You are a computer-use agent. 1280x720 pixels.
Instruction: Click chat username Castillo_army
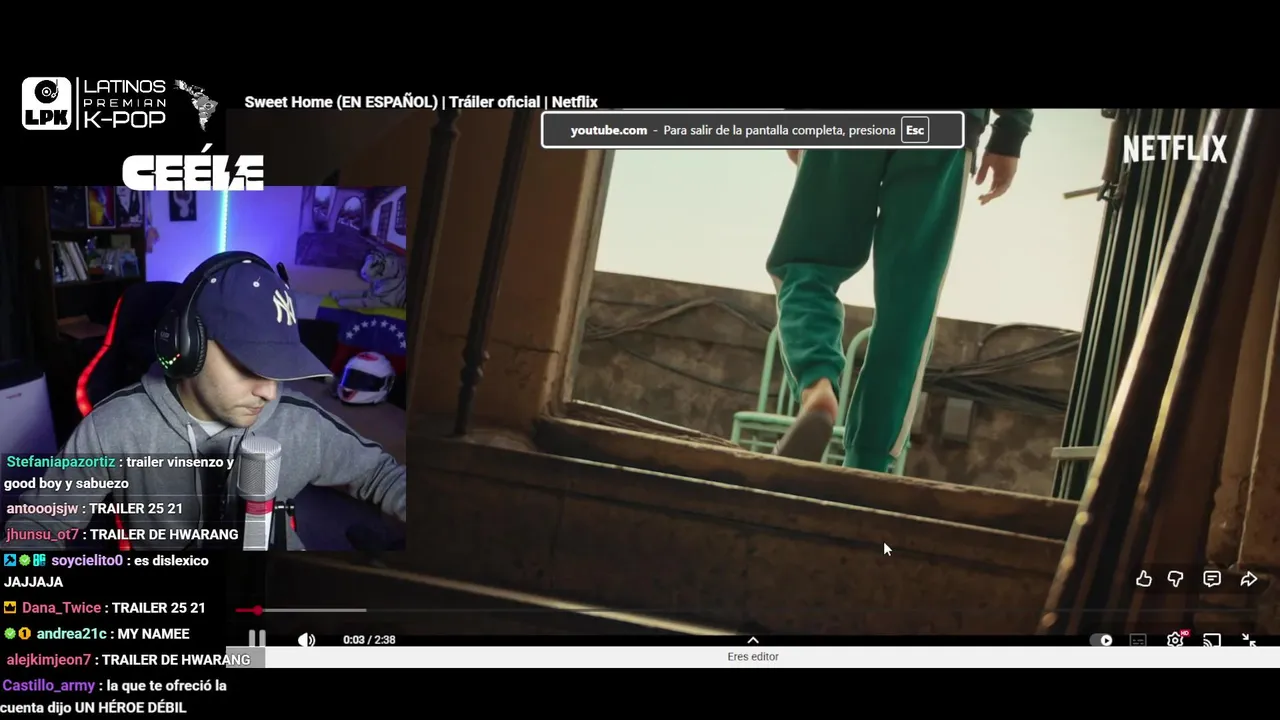coord(49,685)
